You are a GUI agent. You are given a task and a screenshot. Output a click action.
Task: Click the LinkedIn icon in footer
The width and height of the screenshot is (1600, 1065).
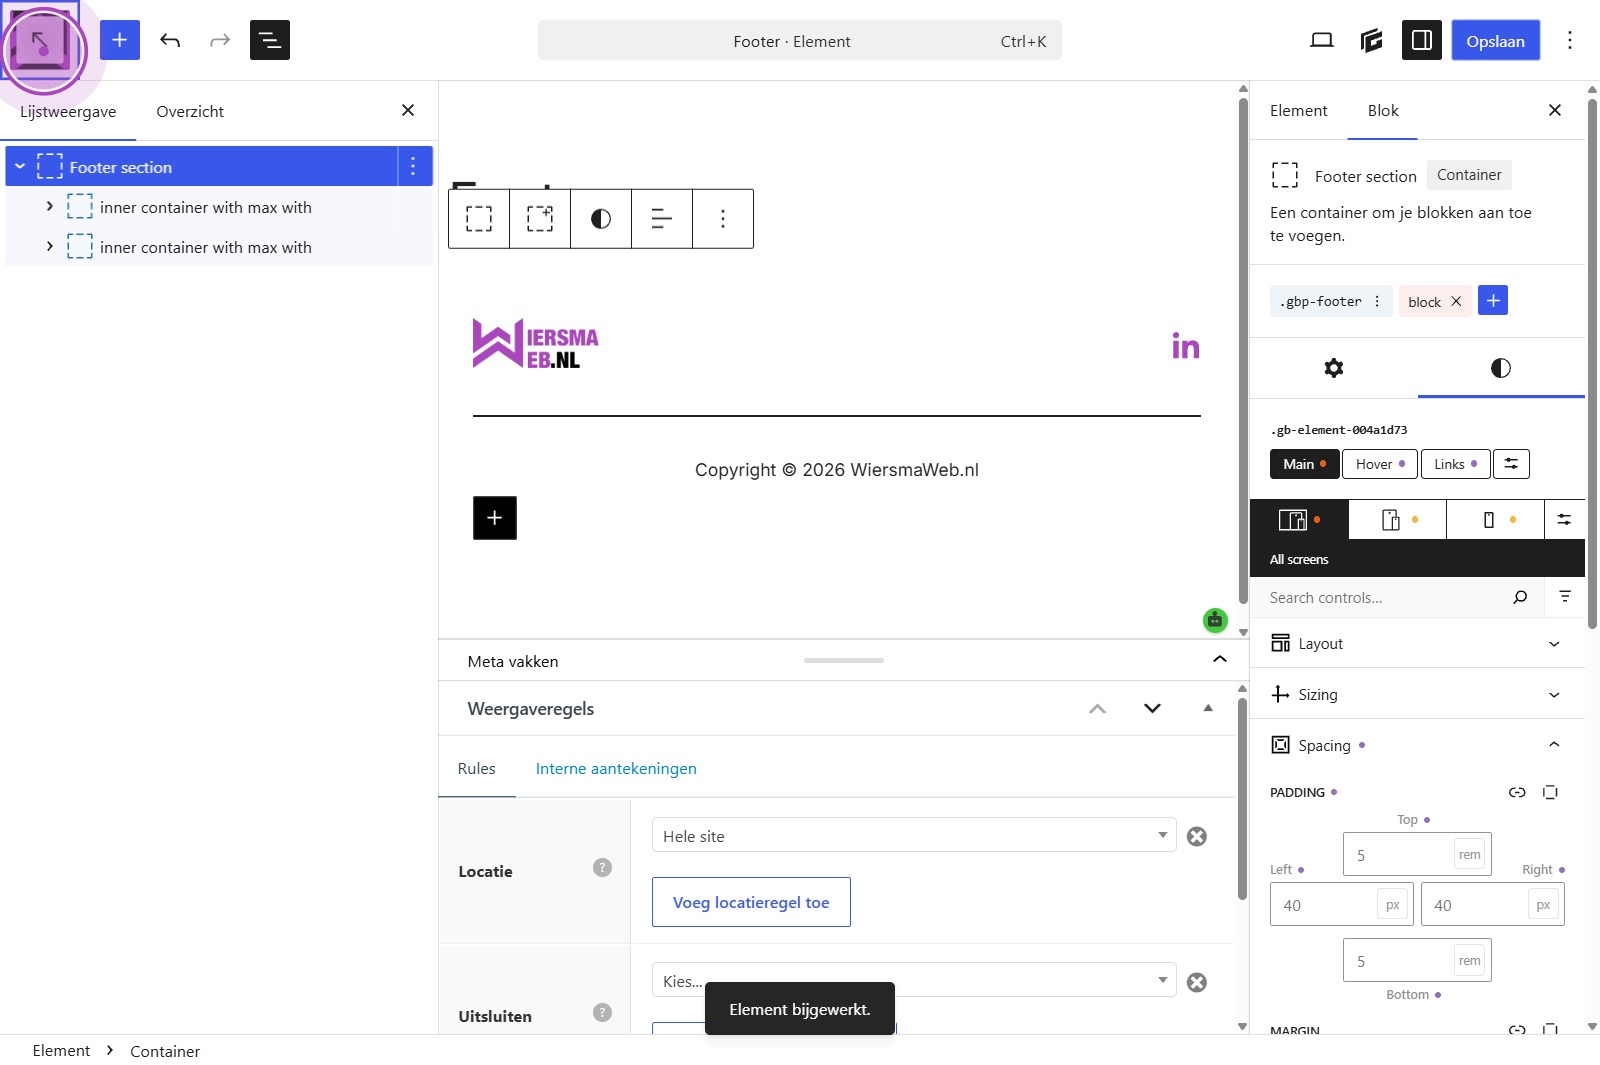[x=1186, y=346]
